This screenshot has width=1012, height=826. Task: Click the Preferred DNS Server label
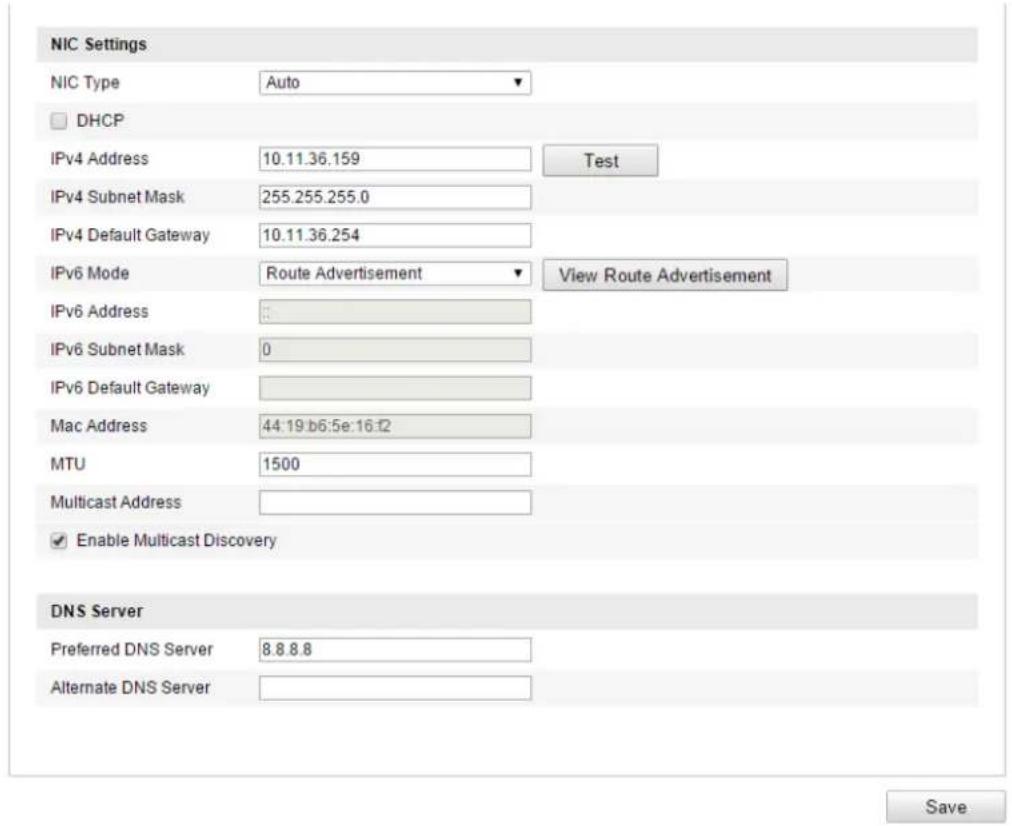132,649
